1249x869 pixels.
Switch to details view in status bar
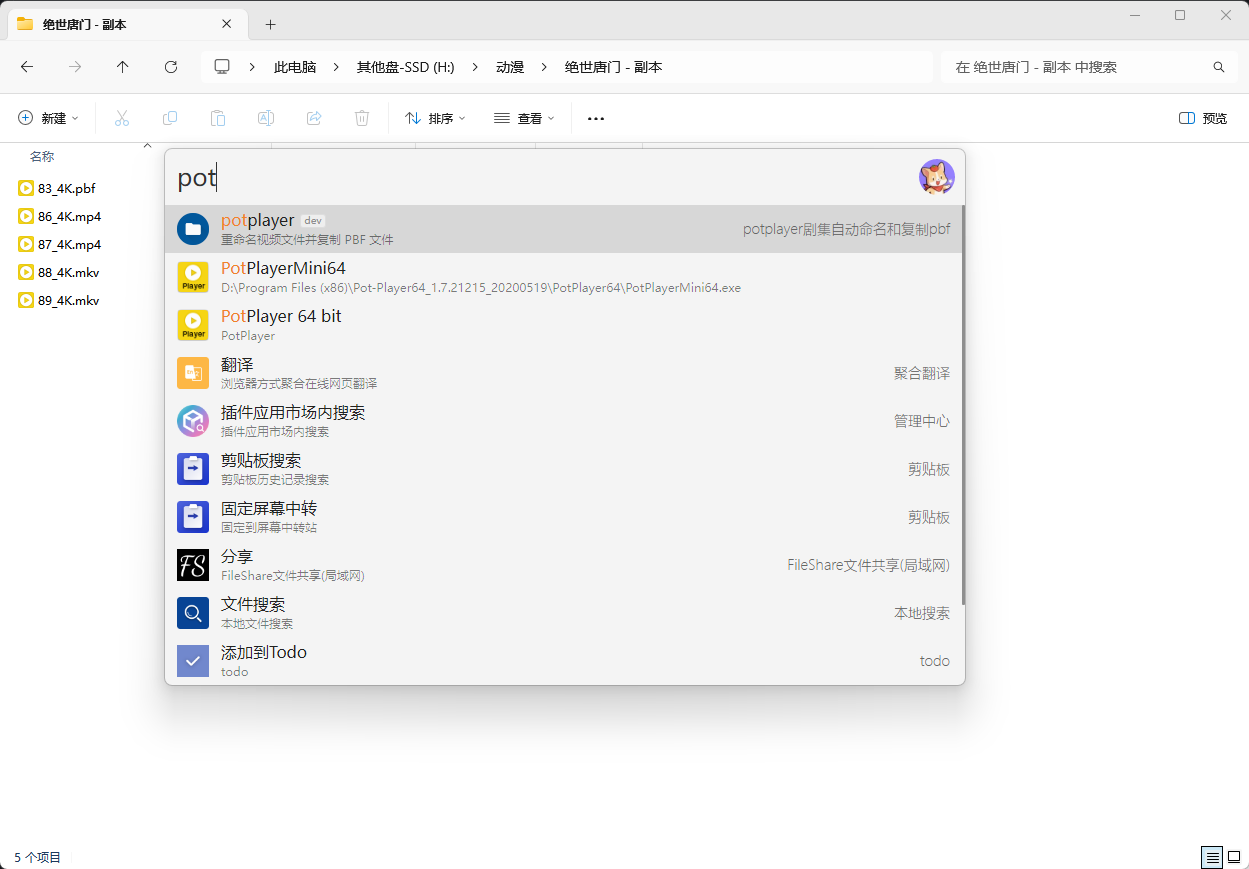click(x=1212, y=857)
